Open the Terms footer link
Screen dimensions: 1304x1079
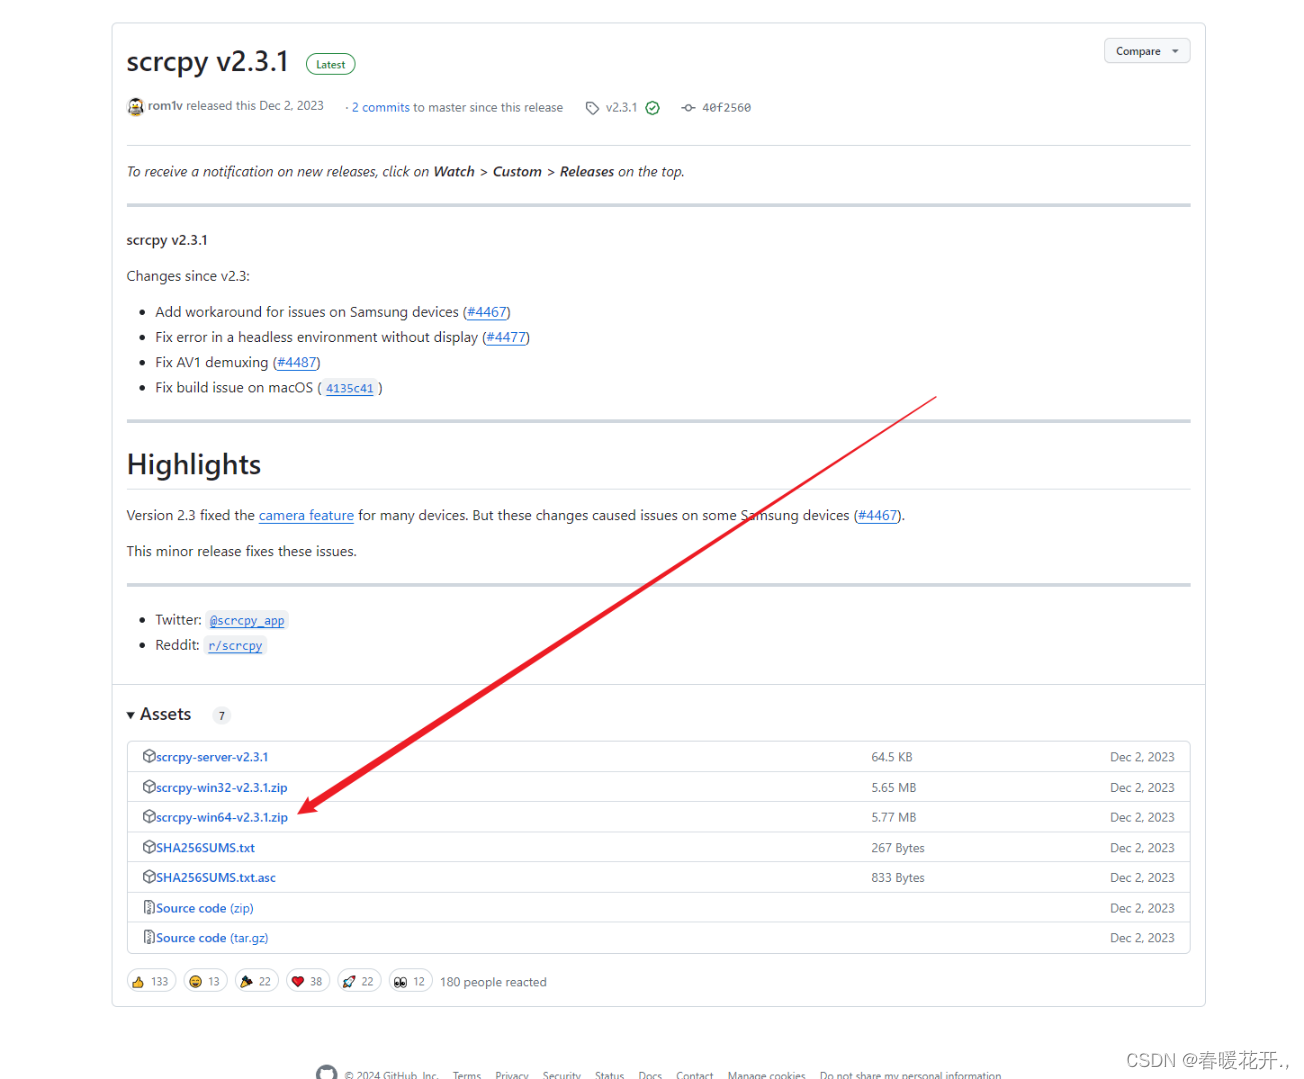467,1075
